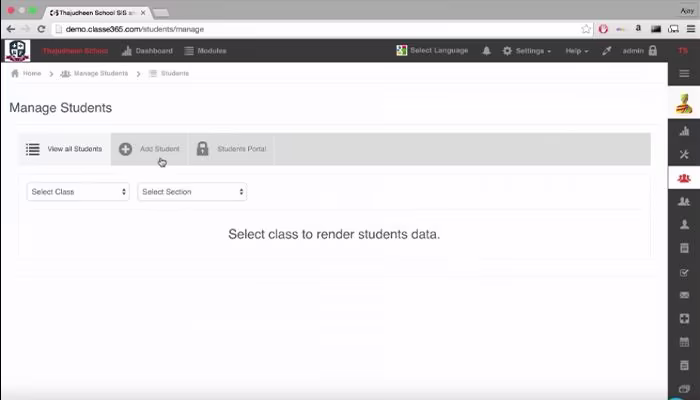The width and height of the screenshot is (700, 400).
Task: Open a new browser tab
Action: point(161,13)
